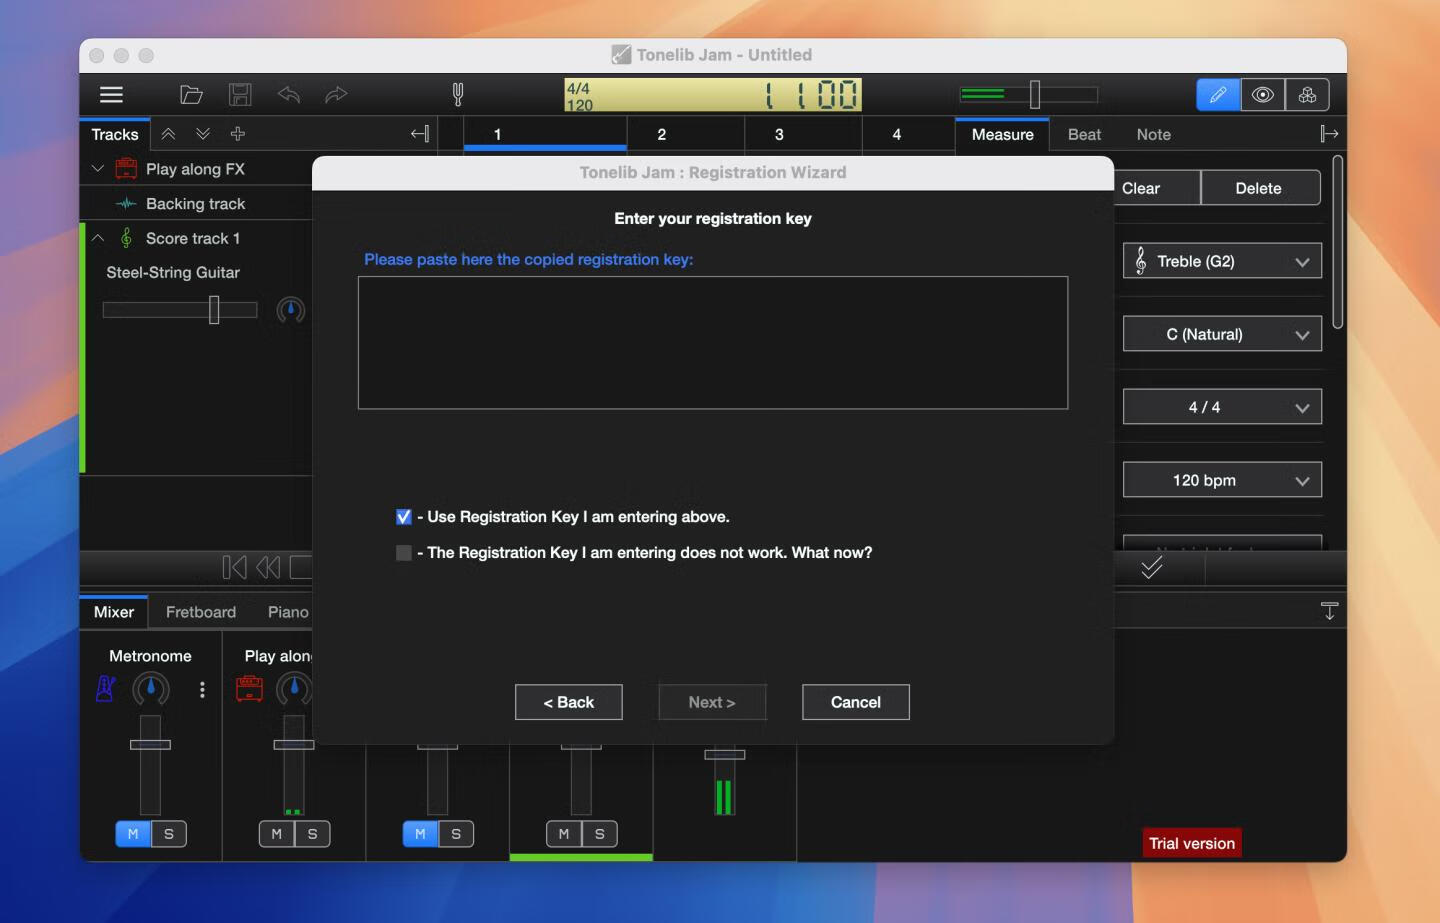
Task: Activate the pencil edit mode
Action: pos(1218,95)
